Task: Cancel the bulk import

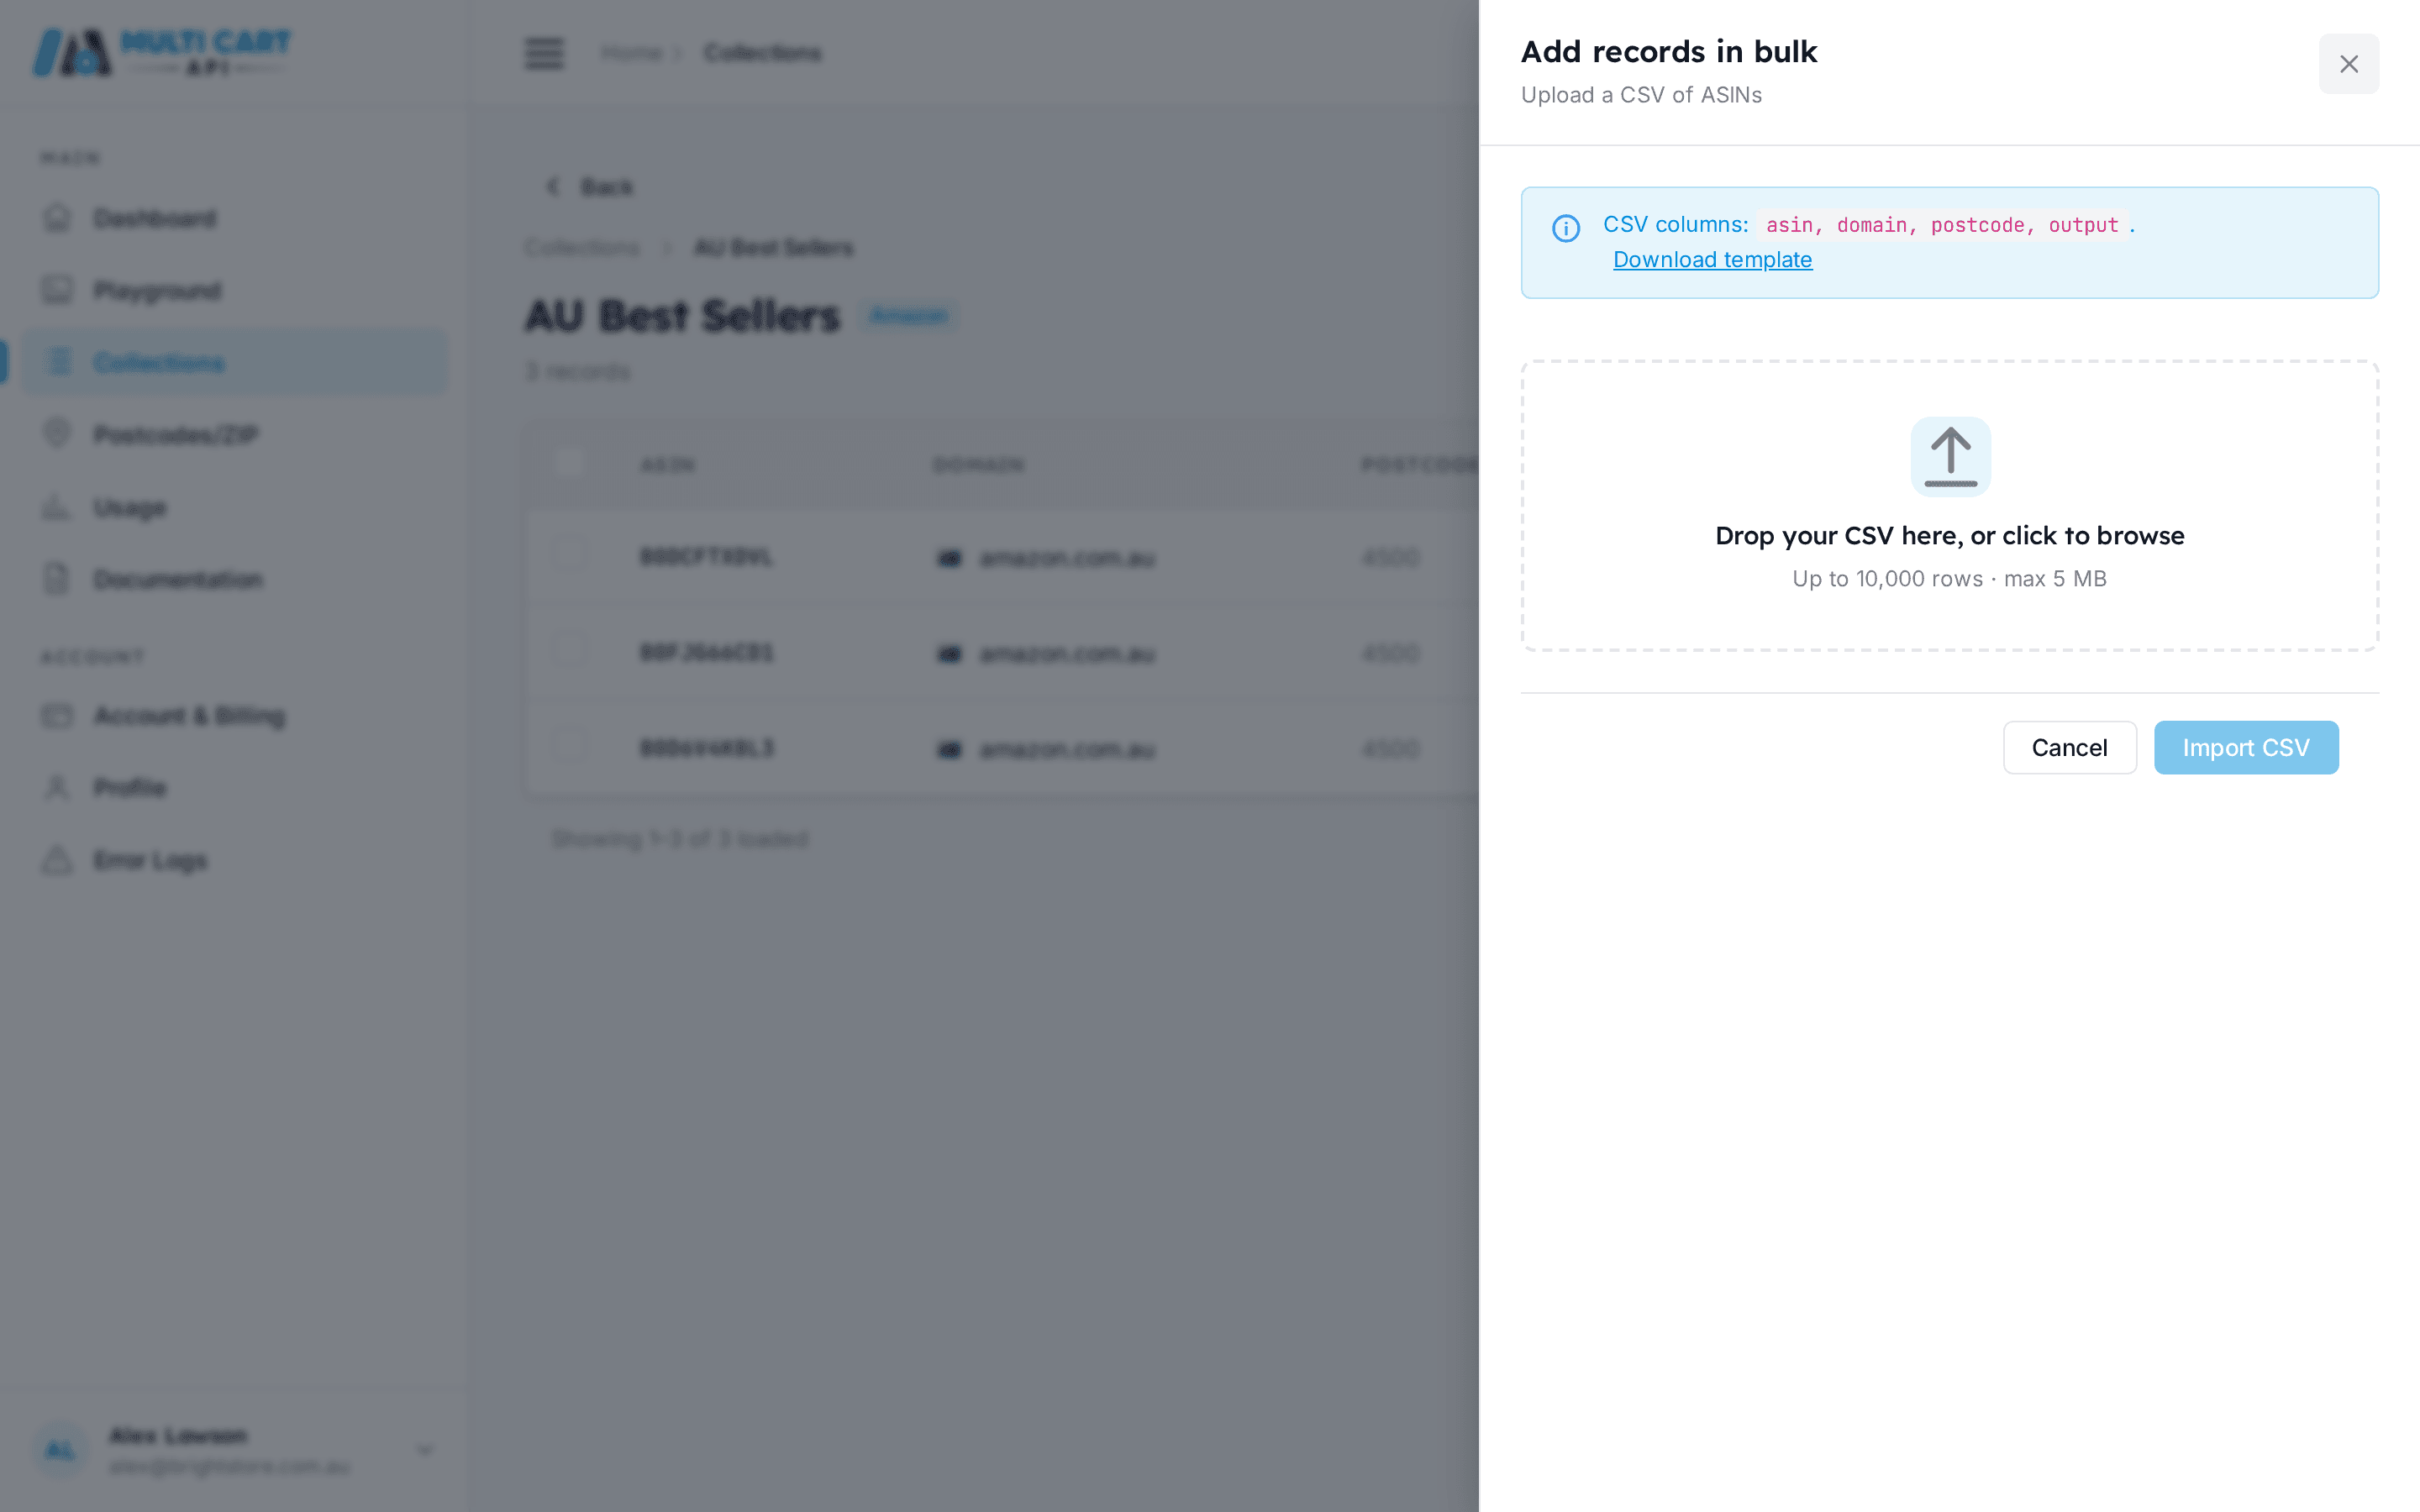Action: coord(2069,748)
